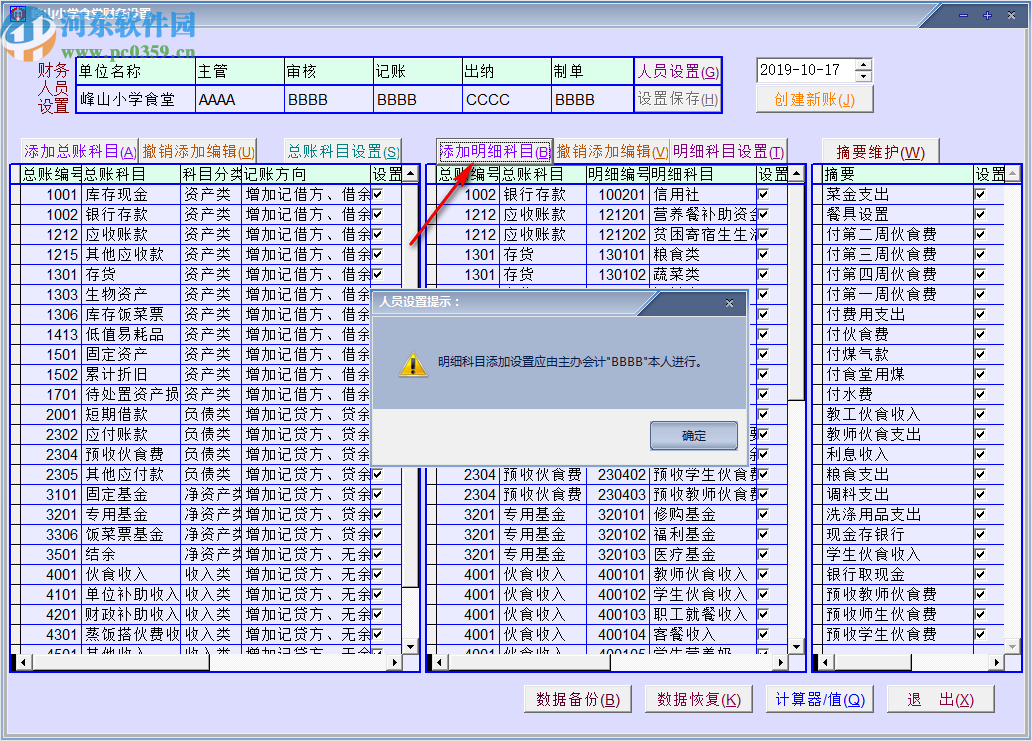Open 摘要维护(W)
Viewport: 1032px width, 741px height.
[881, 152]
